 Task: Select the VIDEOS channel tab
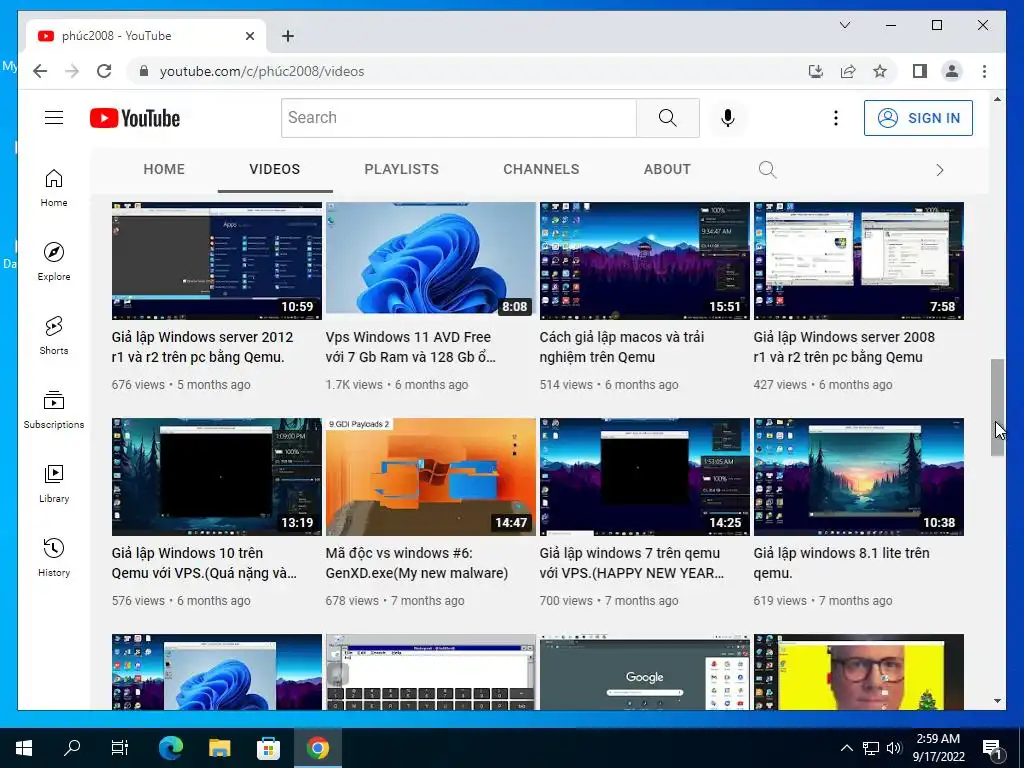[274, 169]
